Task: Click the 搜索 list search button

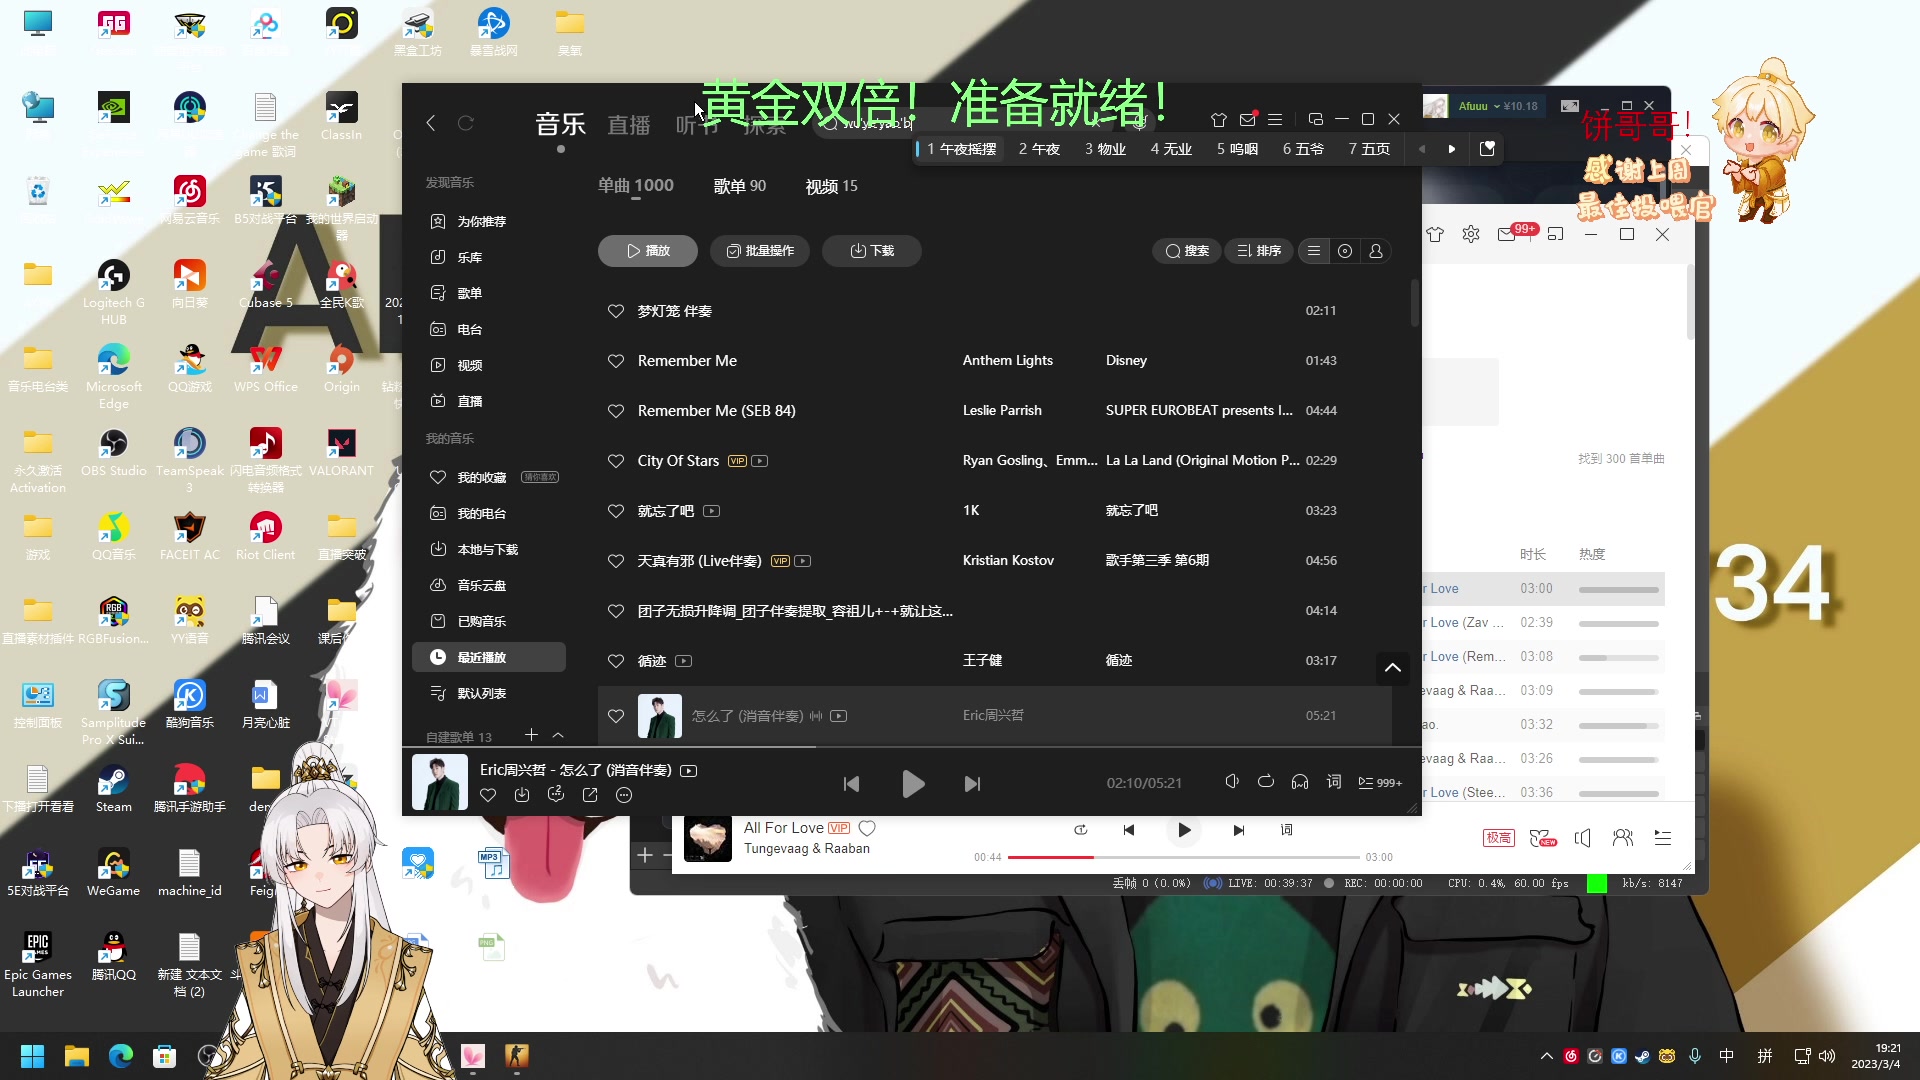Action: coord(1187,251)
